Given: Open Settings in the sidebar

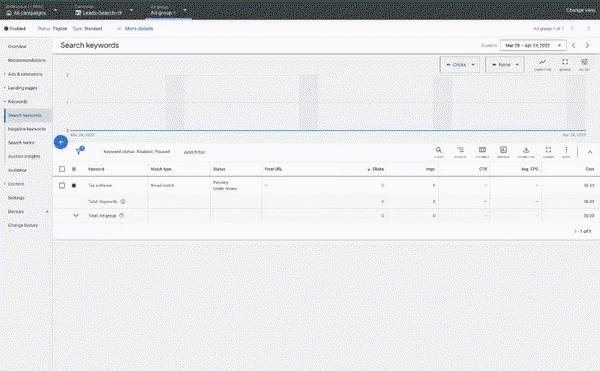Looking at the screenshot, I should 16,198.
